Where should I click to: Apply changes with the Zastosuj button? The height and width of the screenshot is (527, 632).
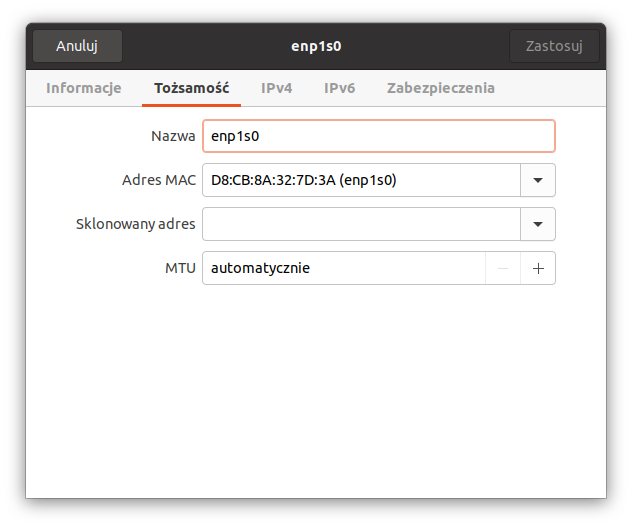554,46
